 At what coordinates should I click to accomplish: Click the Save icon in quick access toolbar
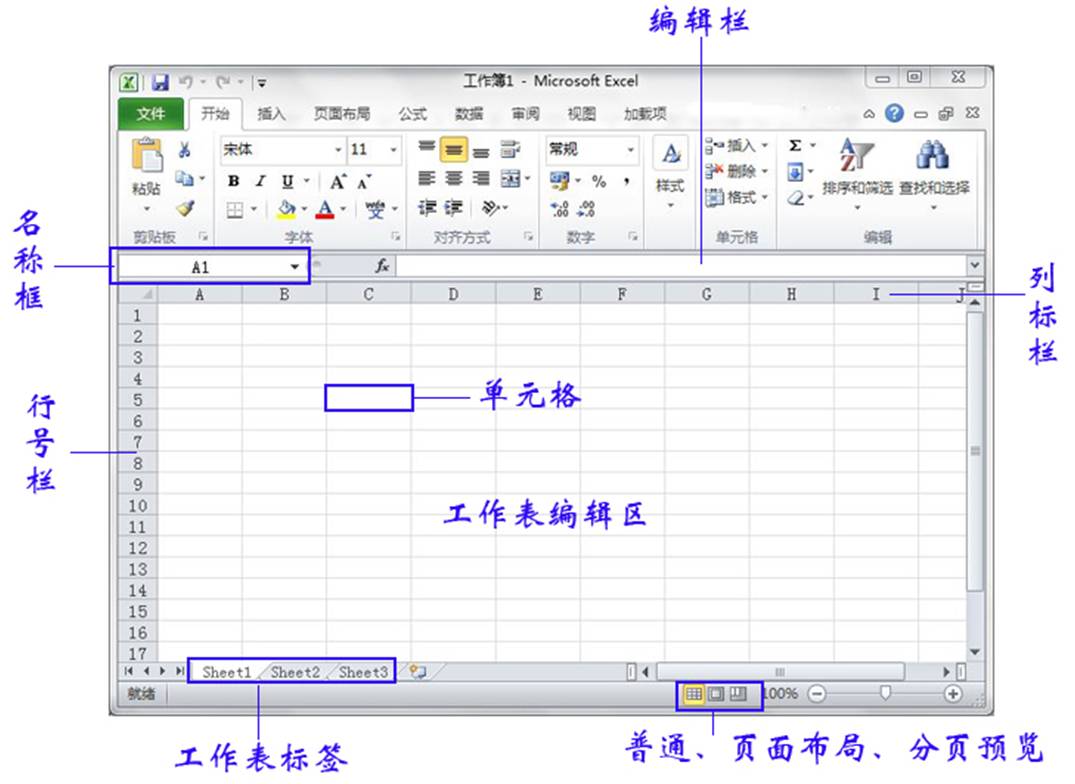(x=160, y=82)
